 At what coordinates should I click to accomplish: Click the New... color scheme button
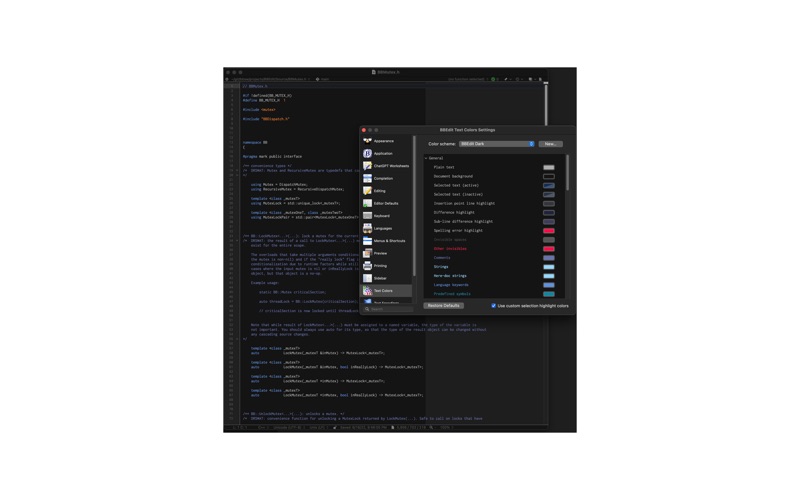coord(550,144)
